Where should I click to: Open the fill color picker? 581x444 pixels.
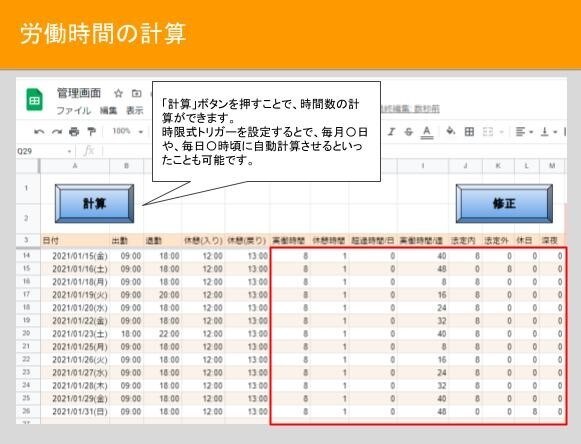pos(450,131)
